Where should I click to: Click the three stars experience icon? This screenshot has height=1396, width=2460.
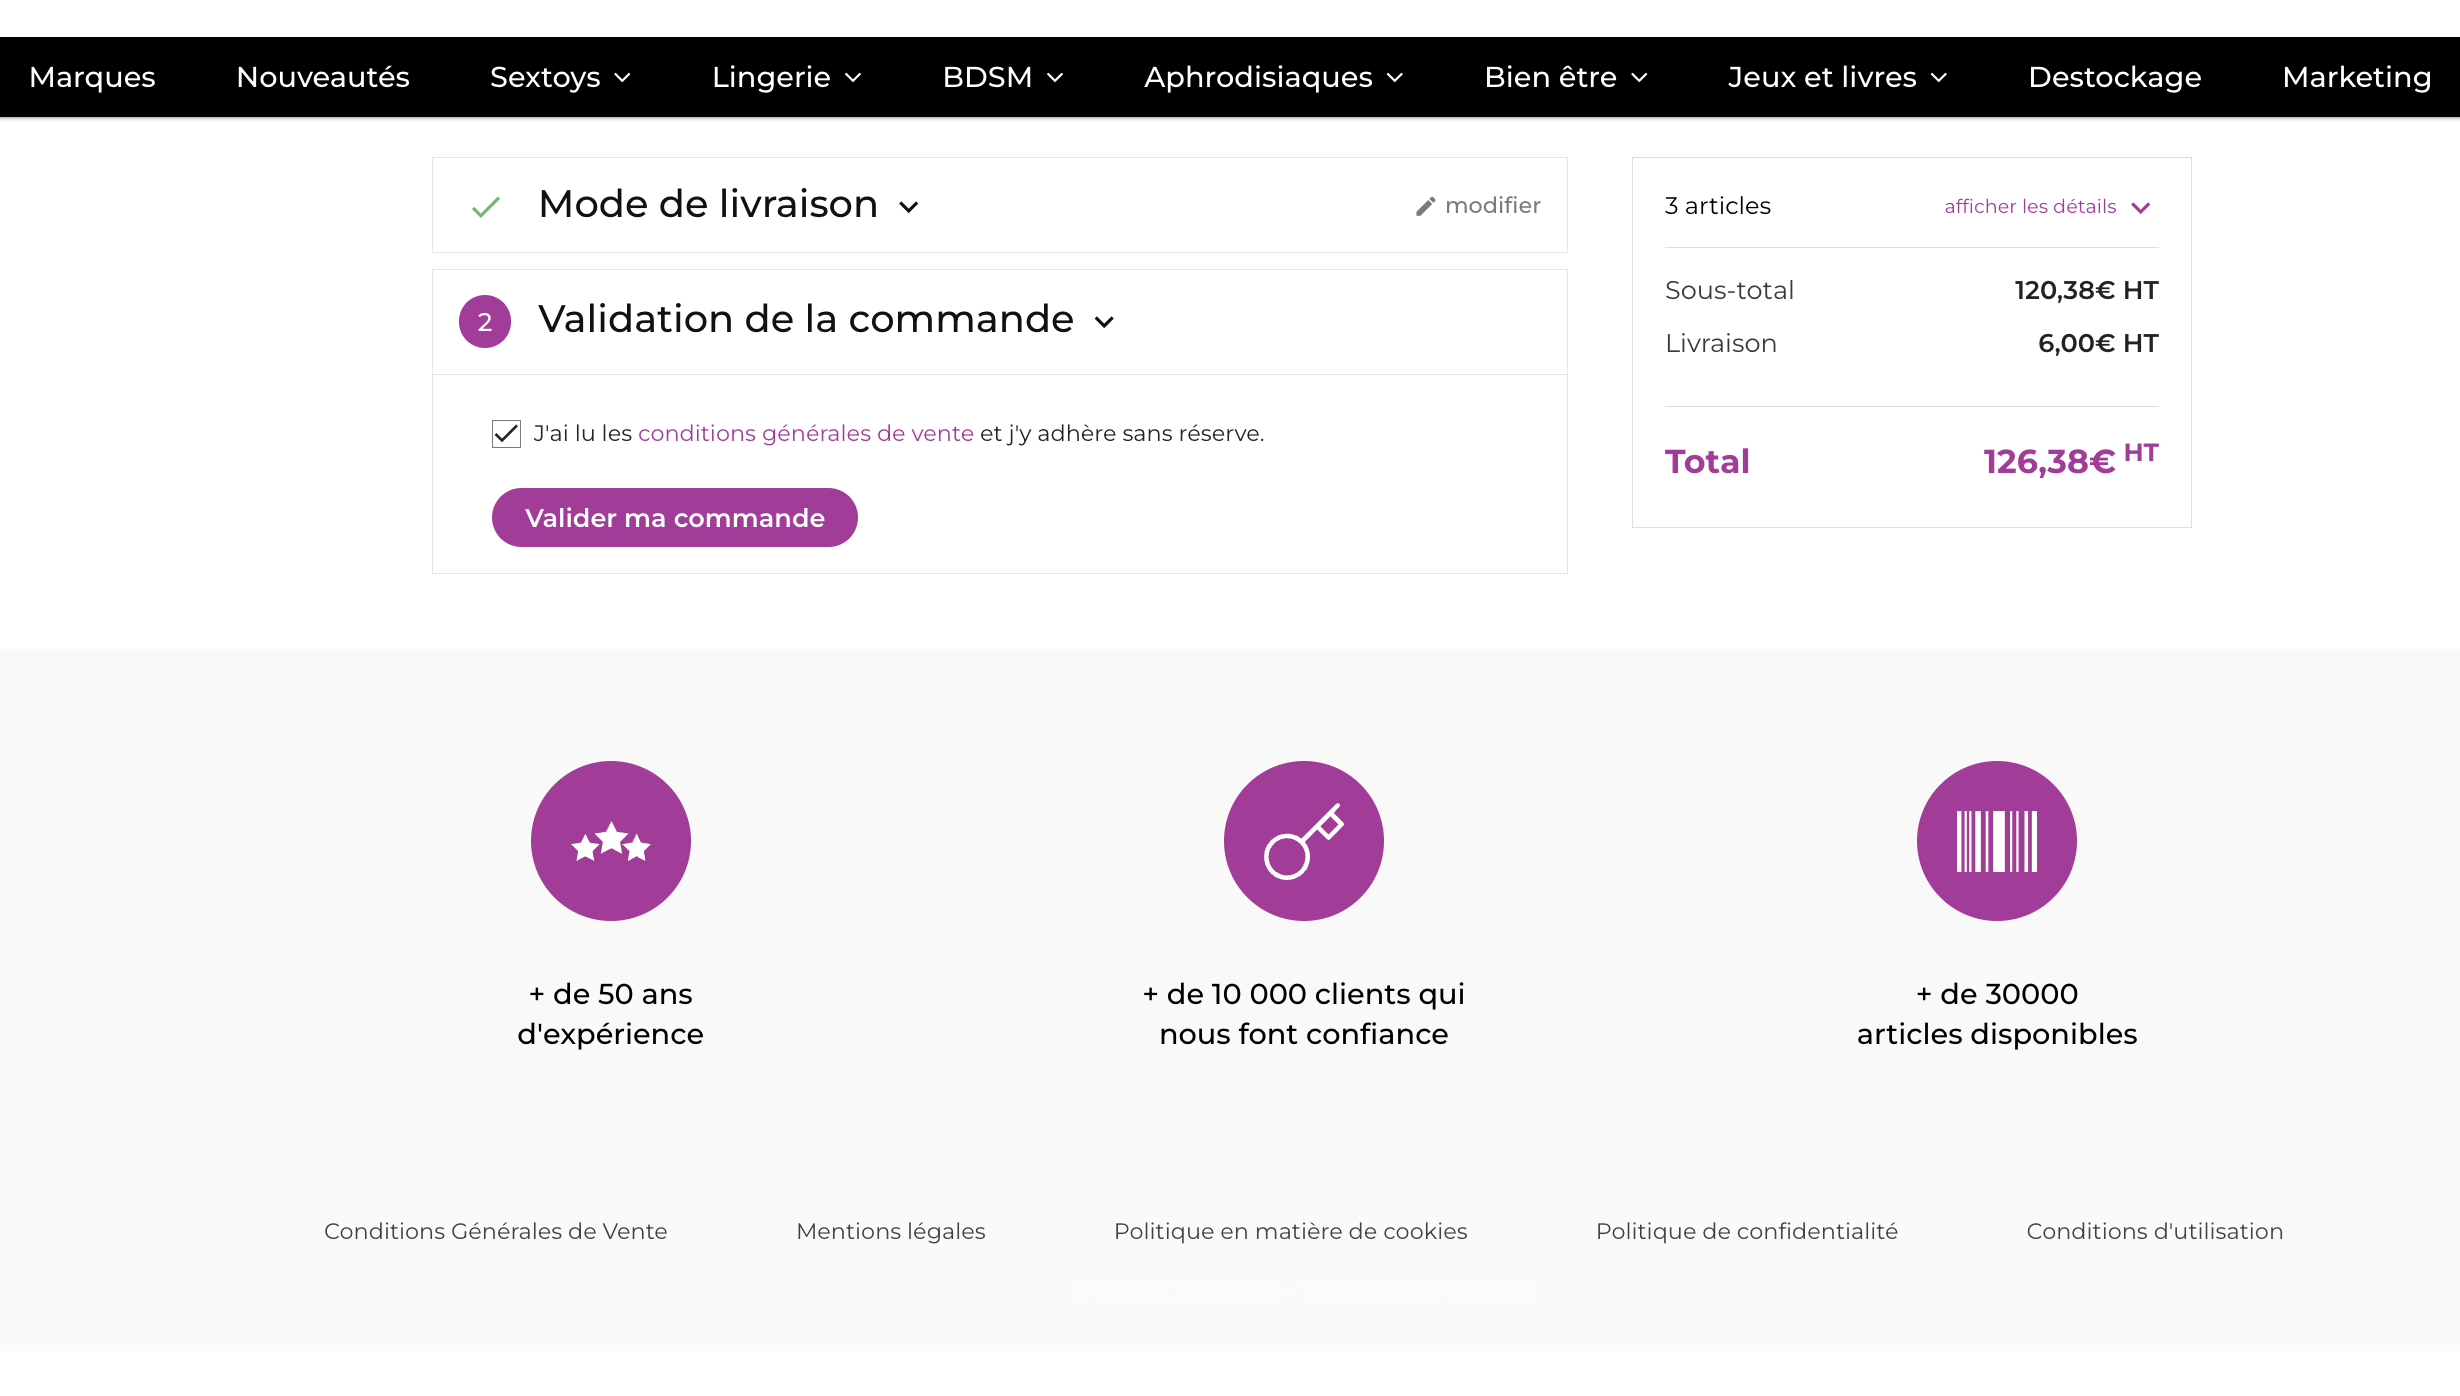pyautogui.click(x=610, y=841)
